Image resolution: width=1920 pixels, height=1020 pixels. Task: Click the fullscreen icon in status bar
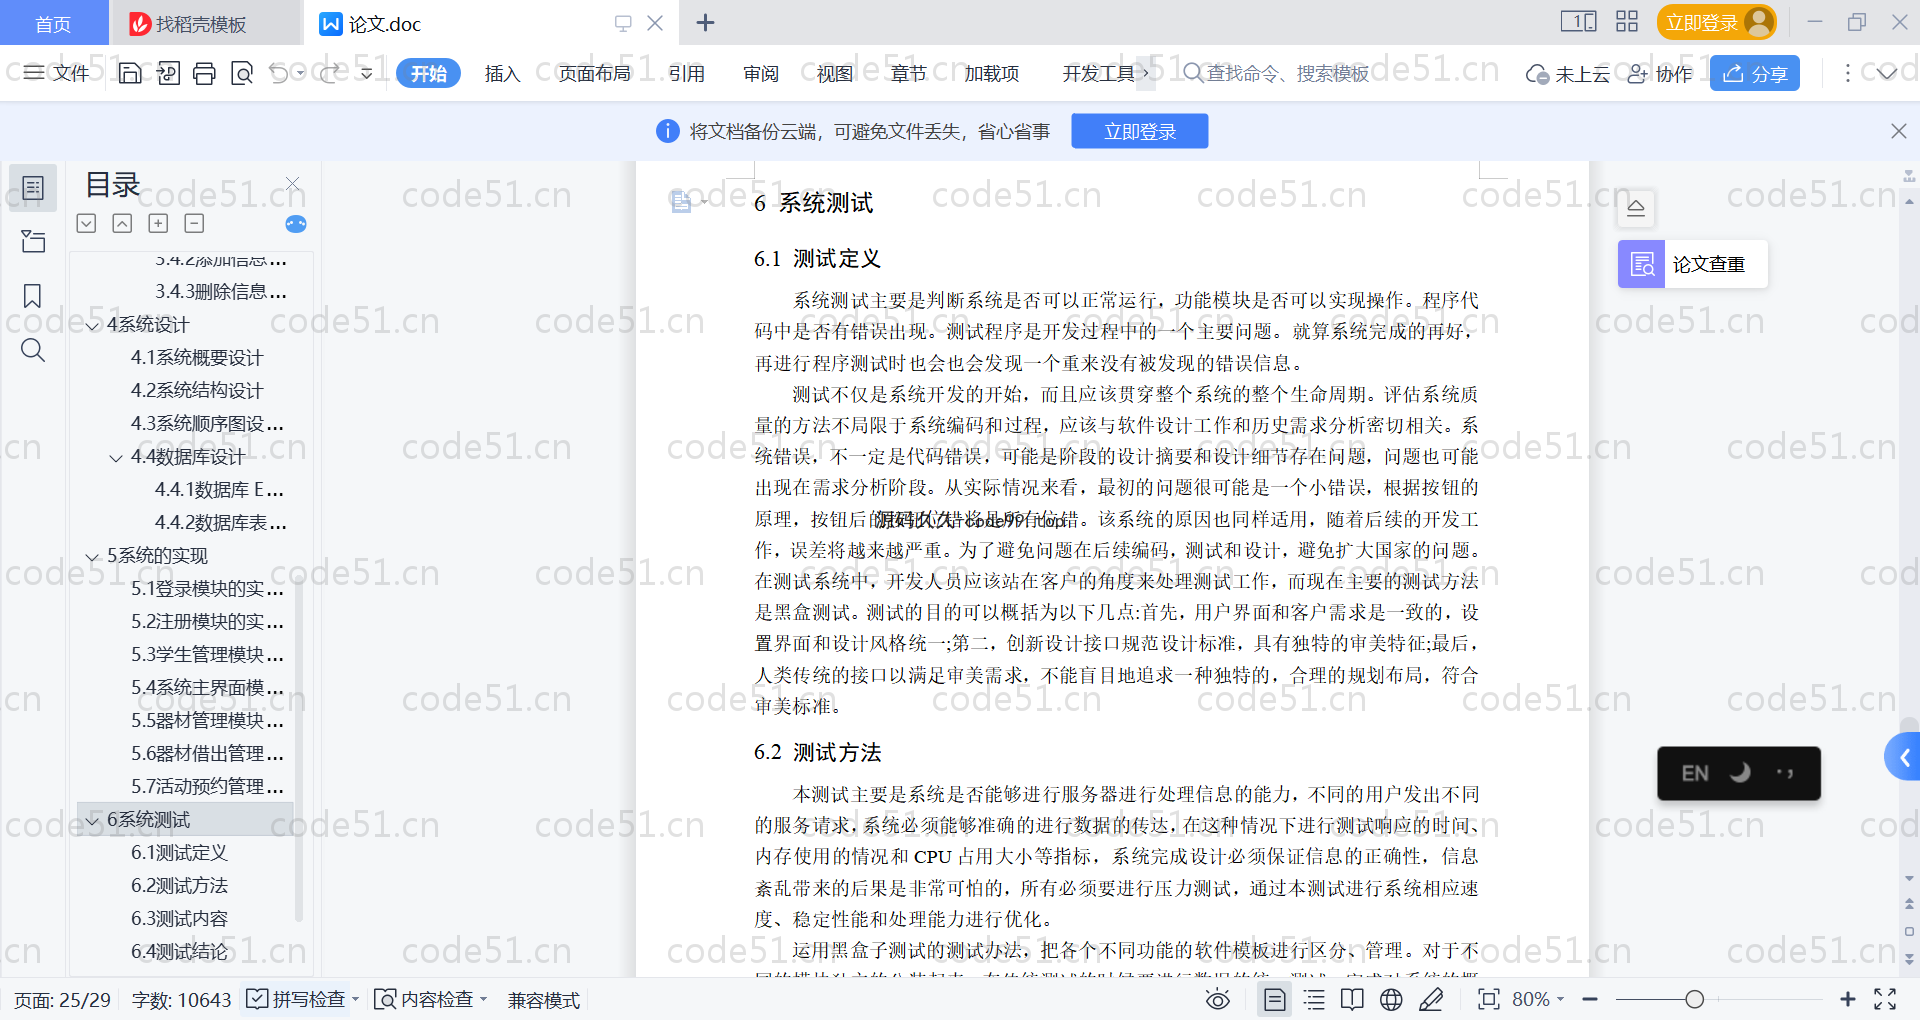(x=1885, y=999)
